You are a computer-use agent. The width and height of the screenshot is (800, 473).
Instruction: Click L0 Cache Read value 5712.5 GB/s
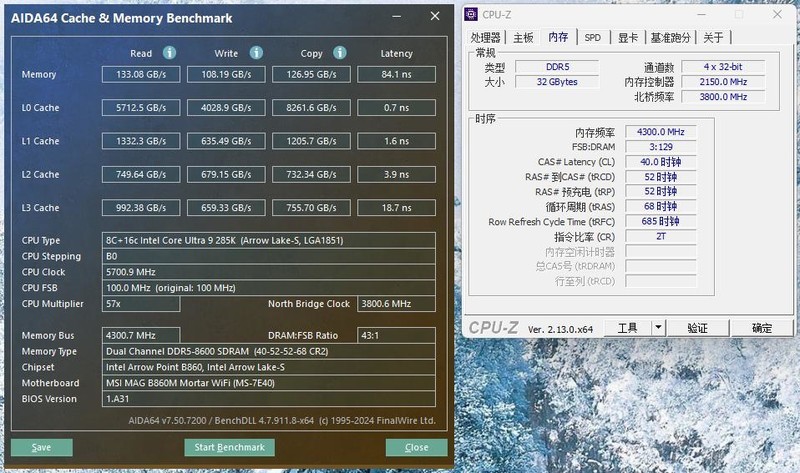pyautogui.click(x=141, y=108)
